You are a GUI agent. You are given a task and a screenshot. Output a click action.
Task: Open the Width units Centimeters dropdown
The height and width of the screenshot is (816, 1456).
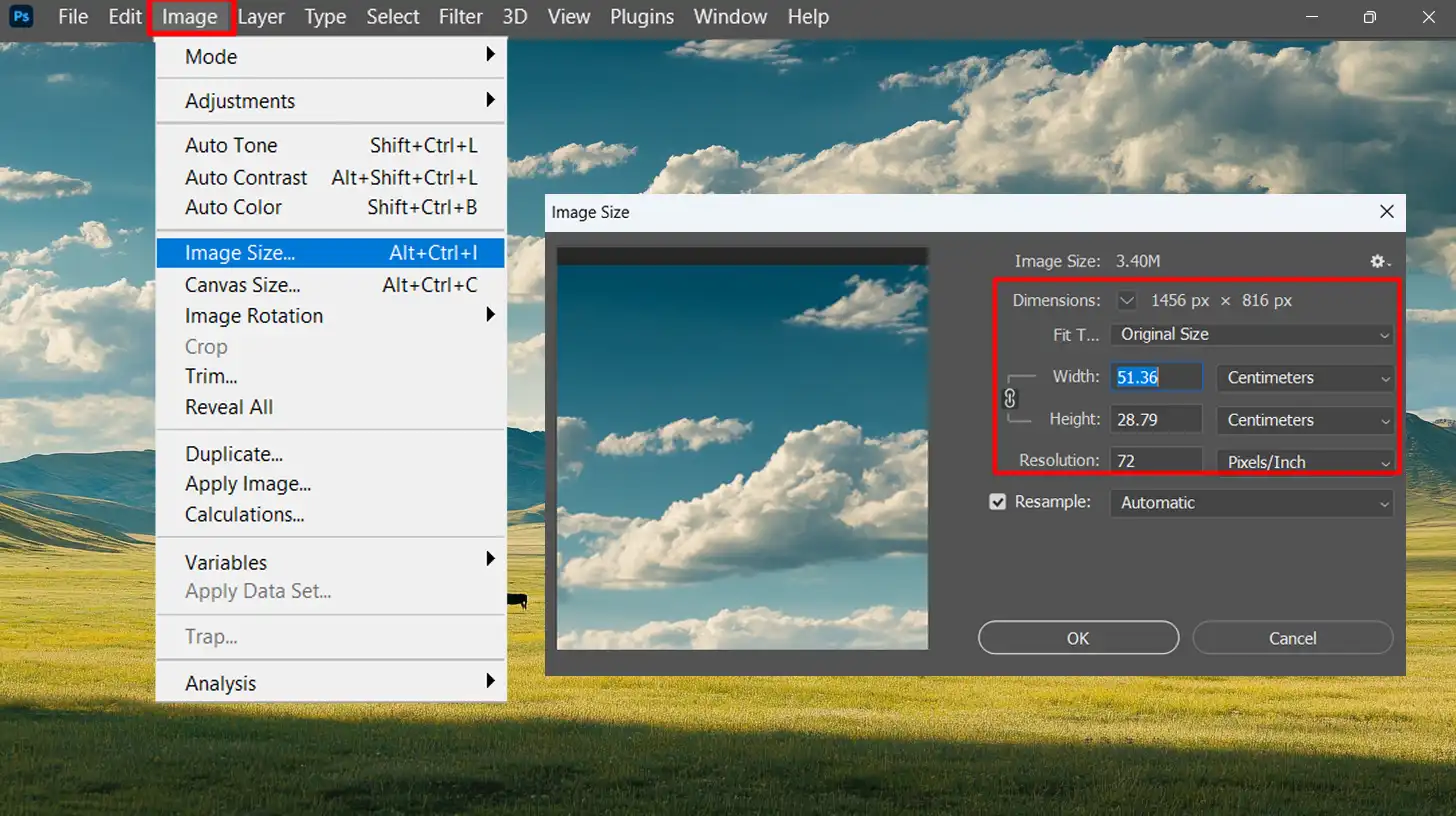pyautogui.click(x=1304, y=378)
